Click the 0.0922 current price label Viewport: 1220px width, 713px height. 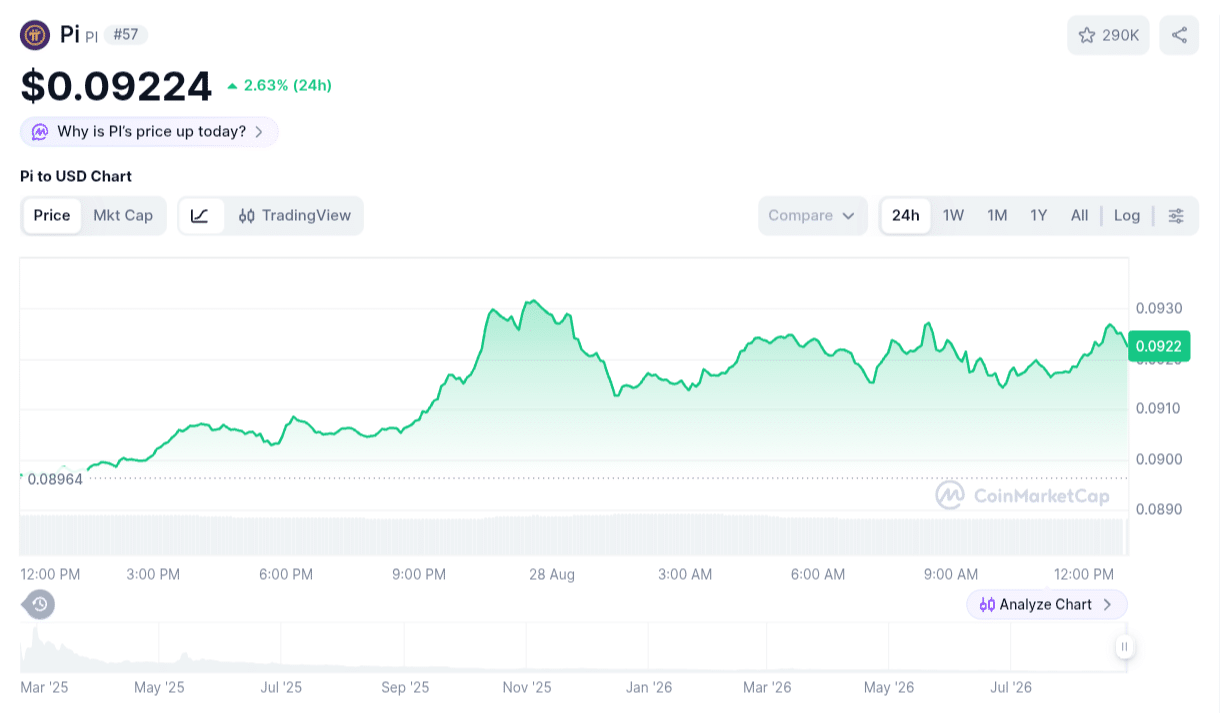pyautogui.click(x=1159, y=346)
